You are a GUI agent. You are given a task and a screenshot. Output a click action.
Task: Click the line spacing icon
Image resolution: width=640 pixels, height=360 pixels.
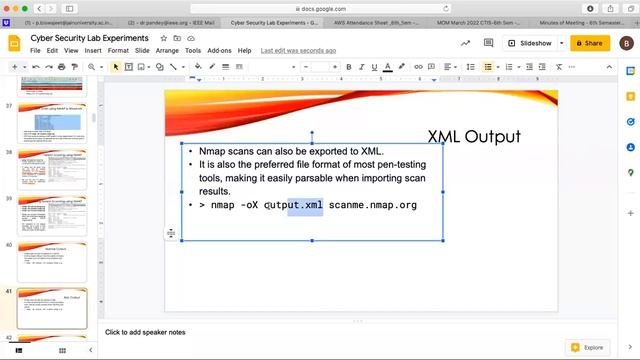470,67
